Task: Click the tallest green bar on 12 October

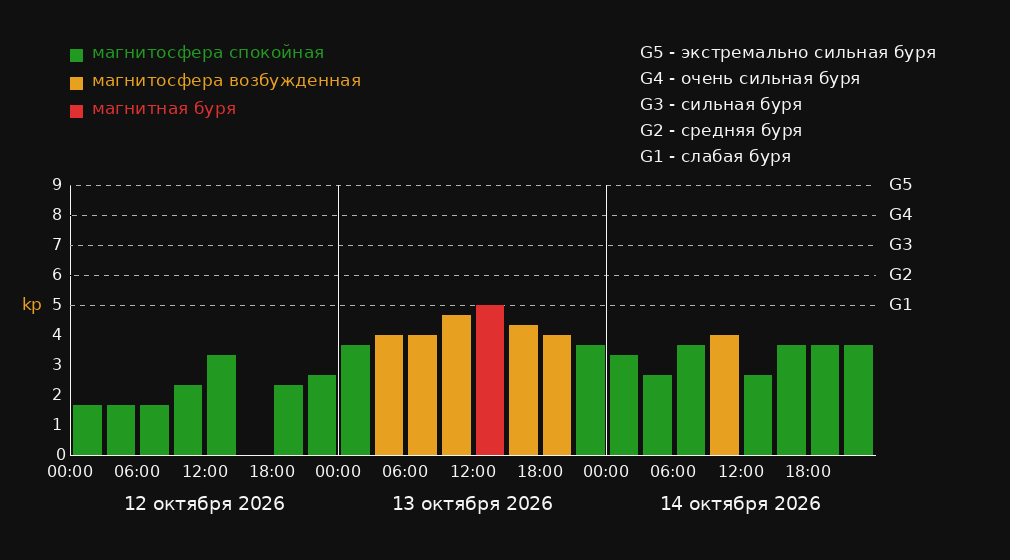Action: click(x=222, y=405)
